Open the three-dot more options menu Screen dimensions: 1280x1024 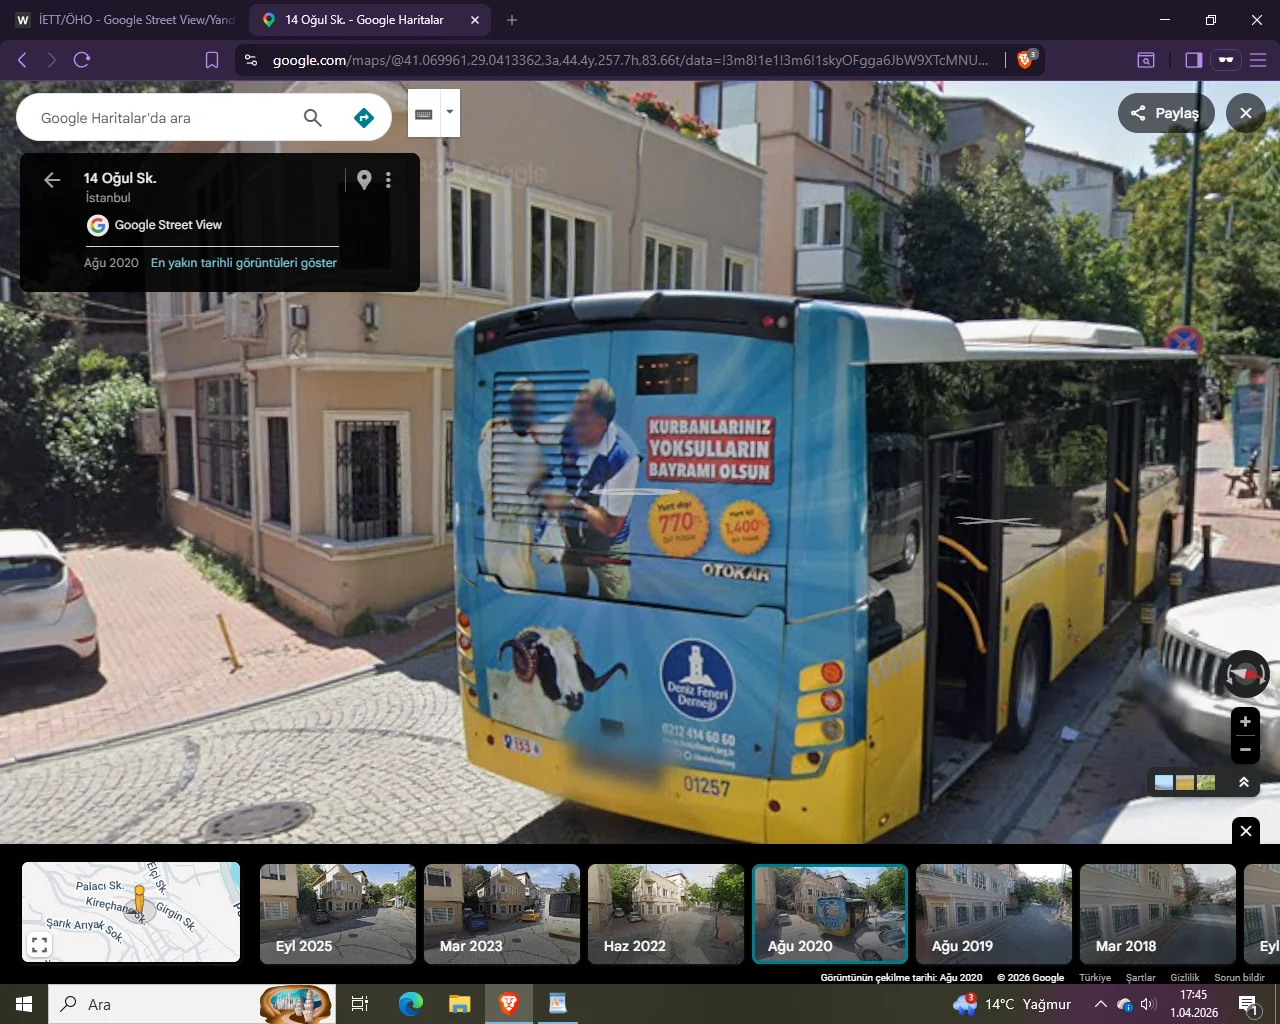(388, 180)
